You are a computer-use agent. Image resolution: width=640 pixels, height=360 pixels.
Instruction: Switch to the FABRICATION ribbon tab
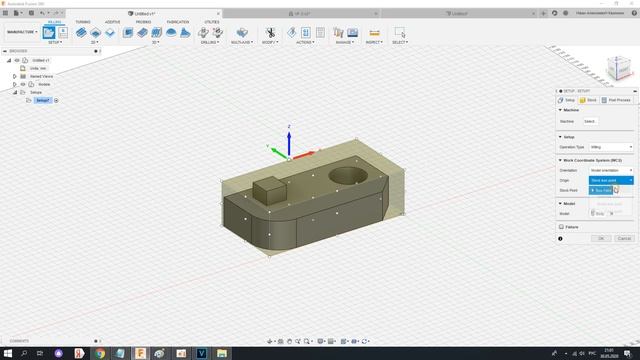[178, 22]
